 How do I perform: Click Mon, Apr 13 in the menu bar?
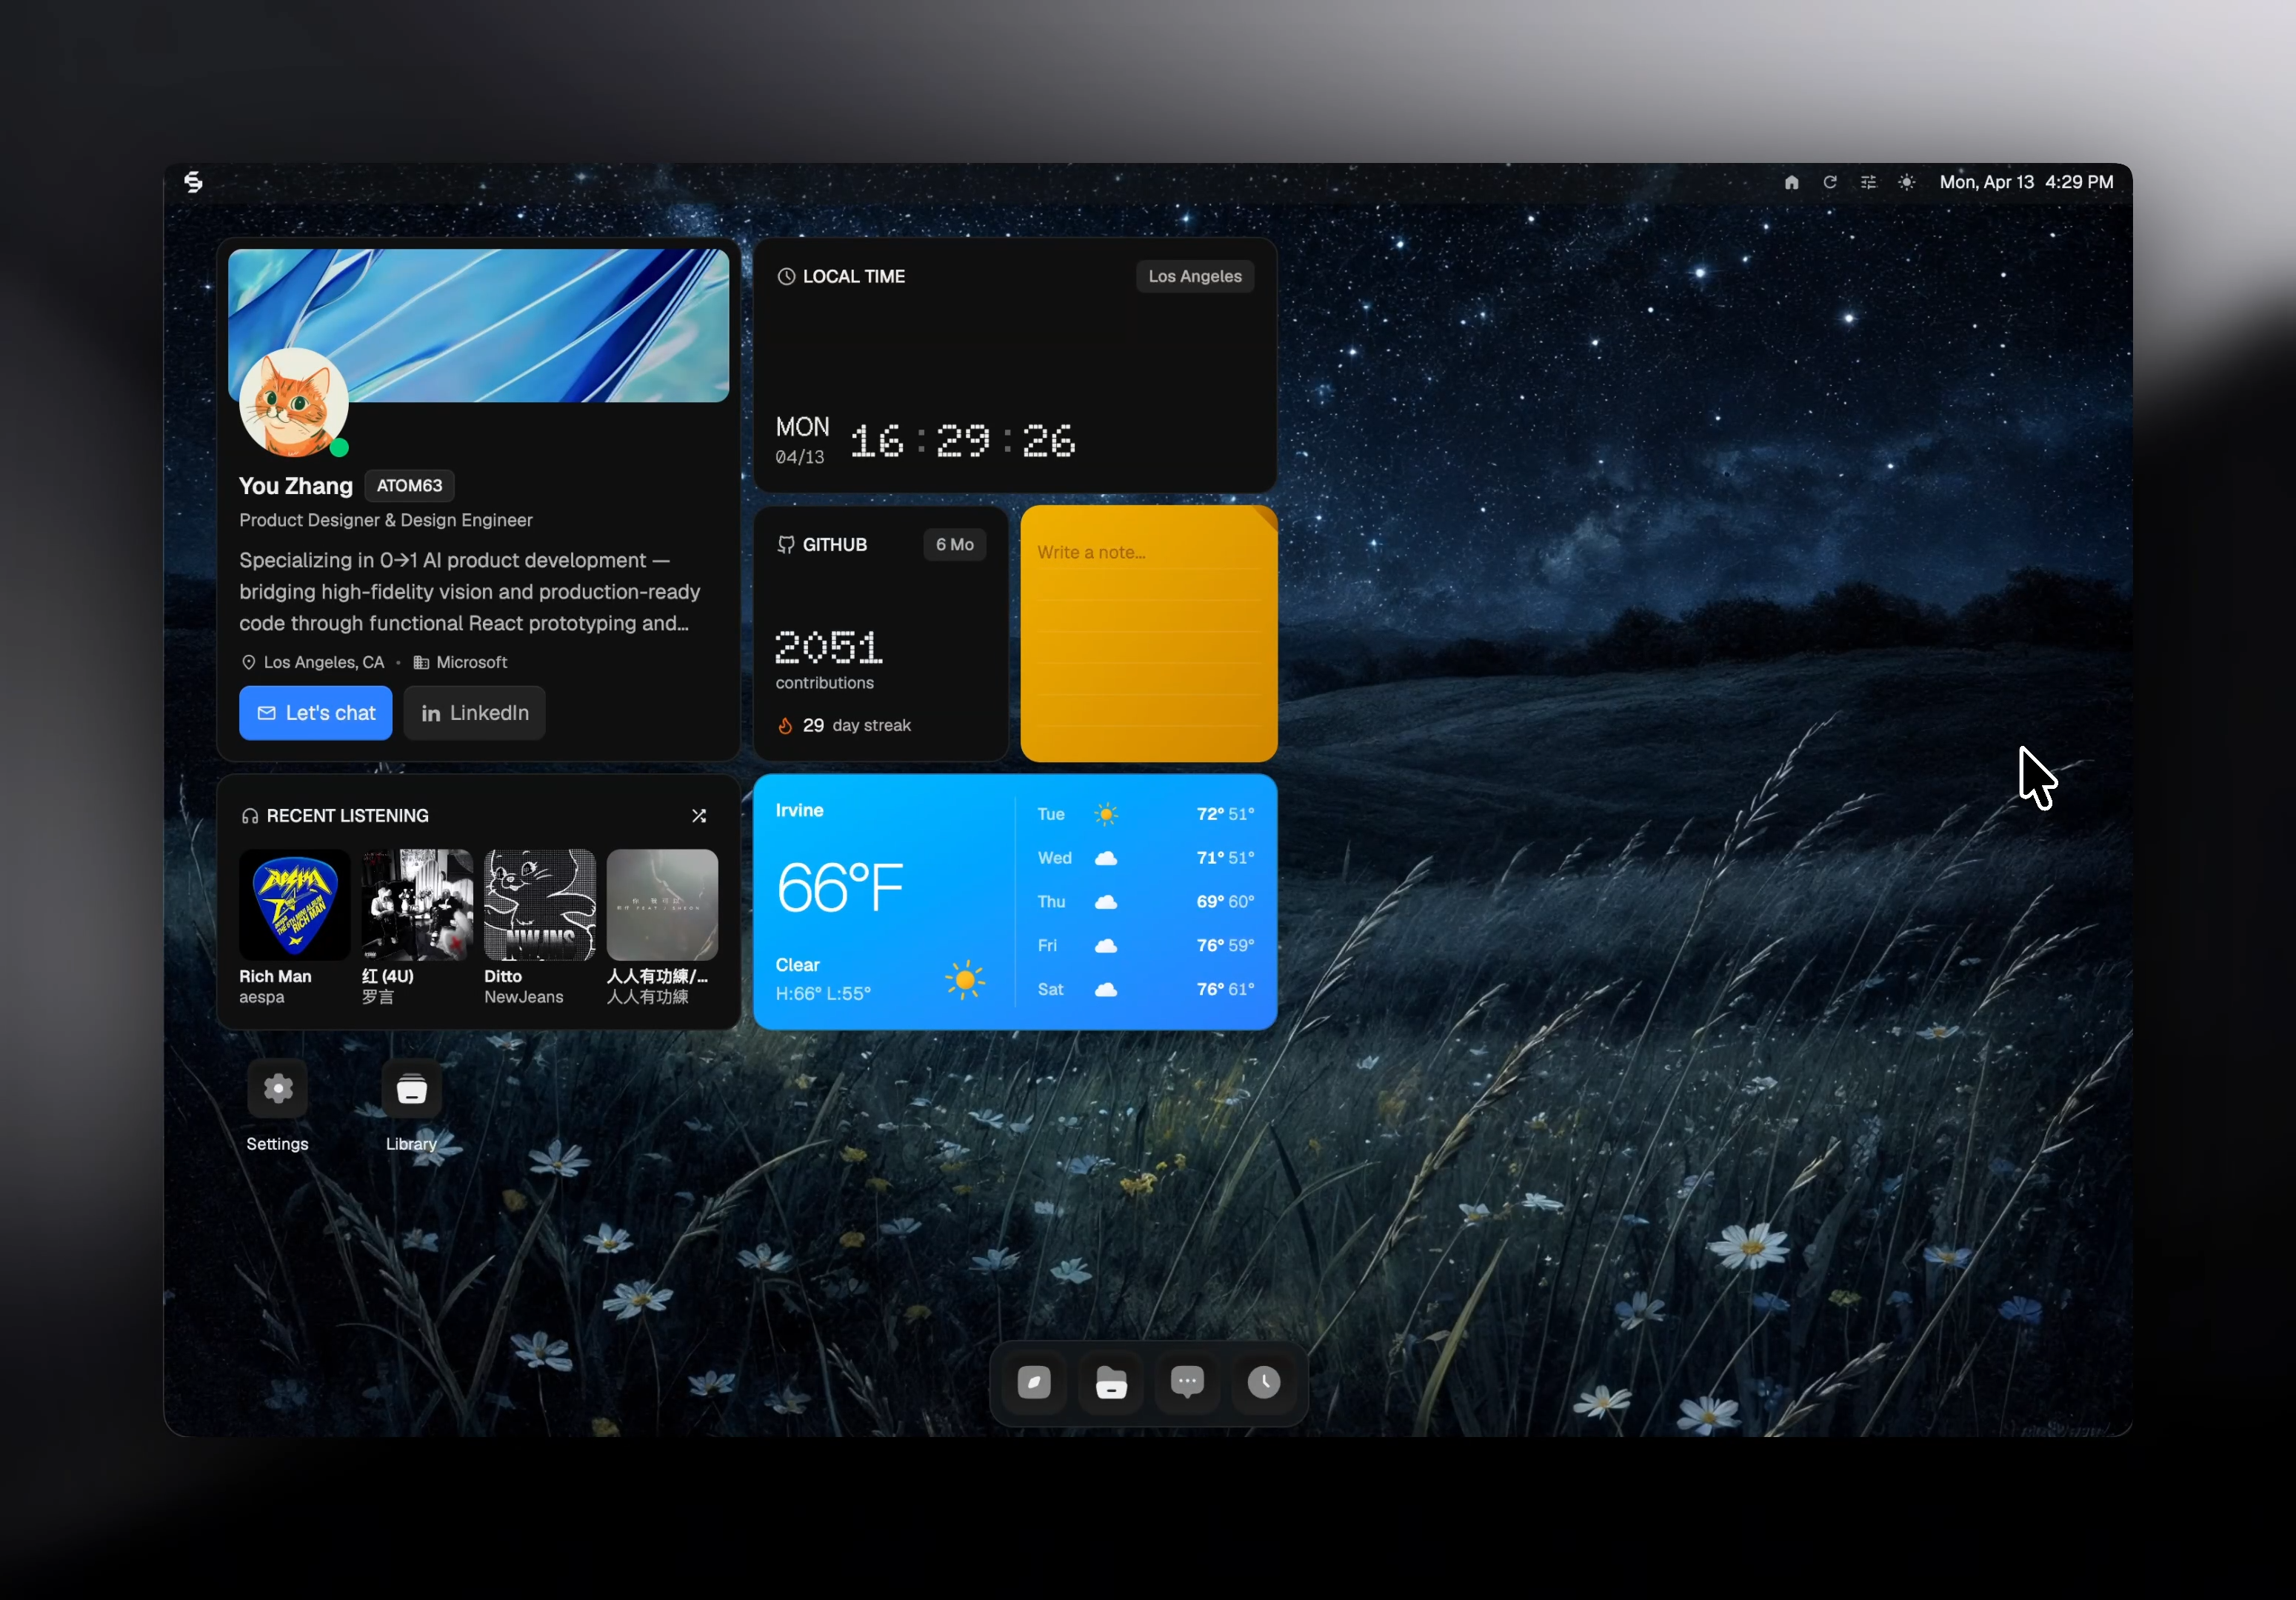point(1987,182)
